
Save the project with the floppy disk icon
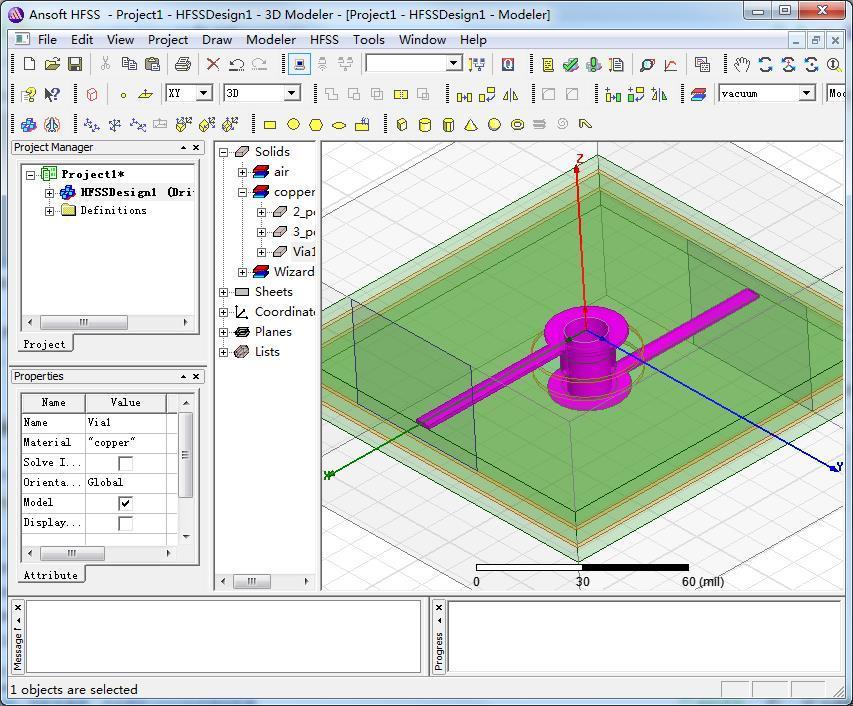(x=75, y=64)
